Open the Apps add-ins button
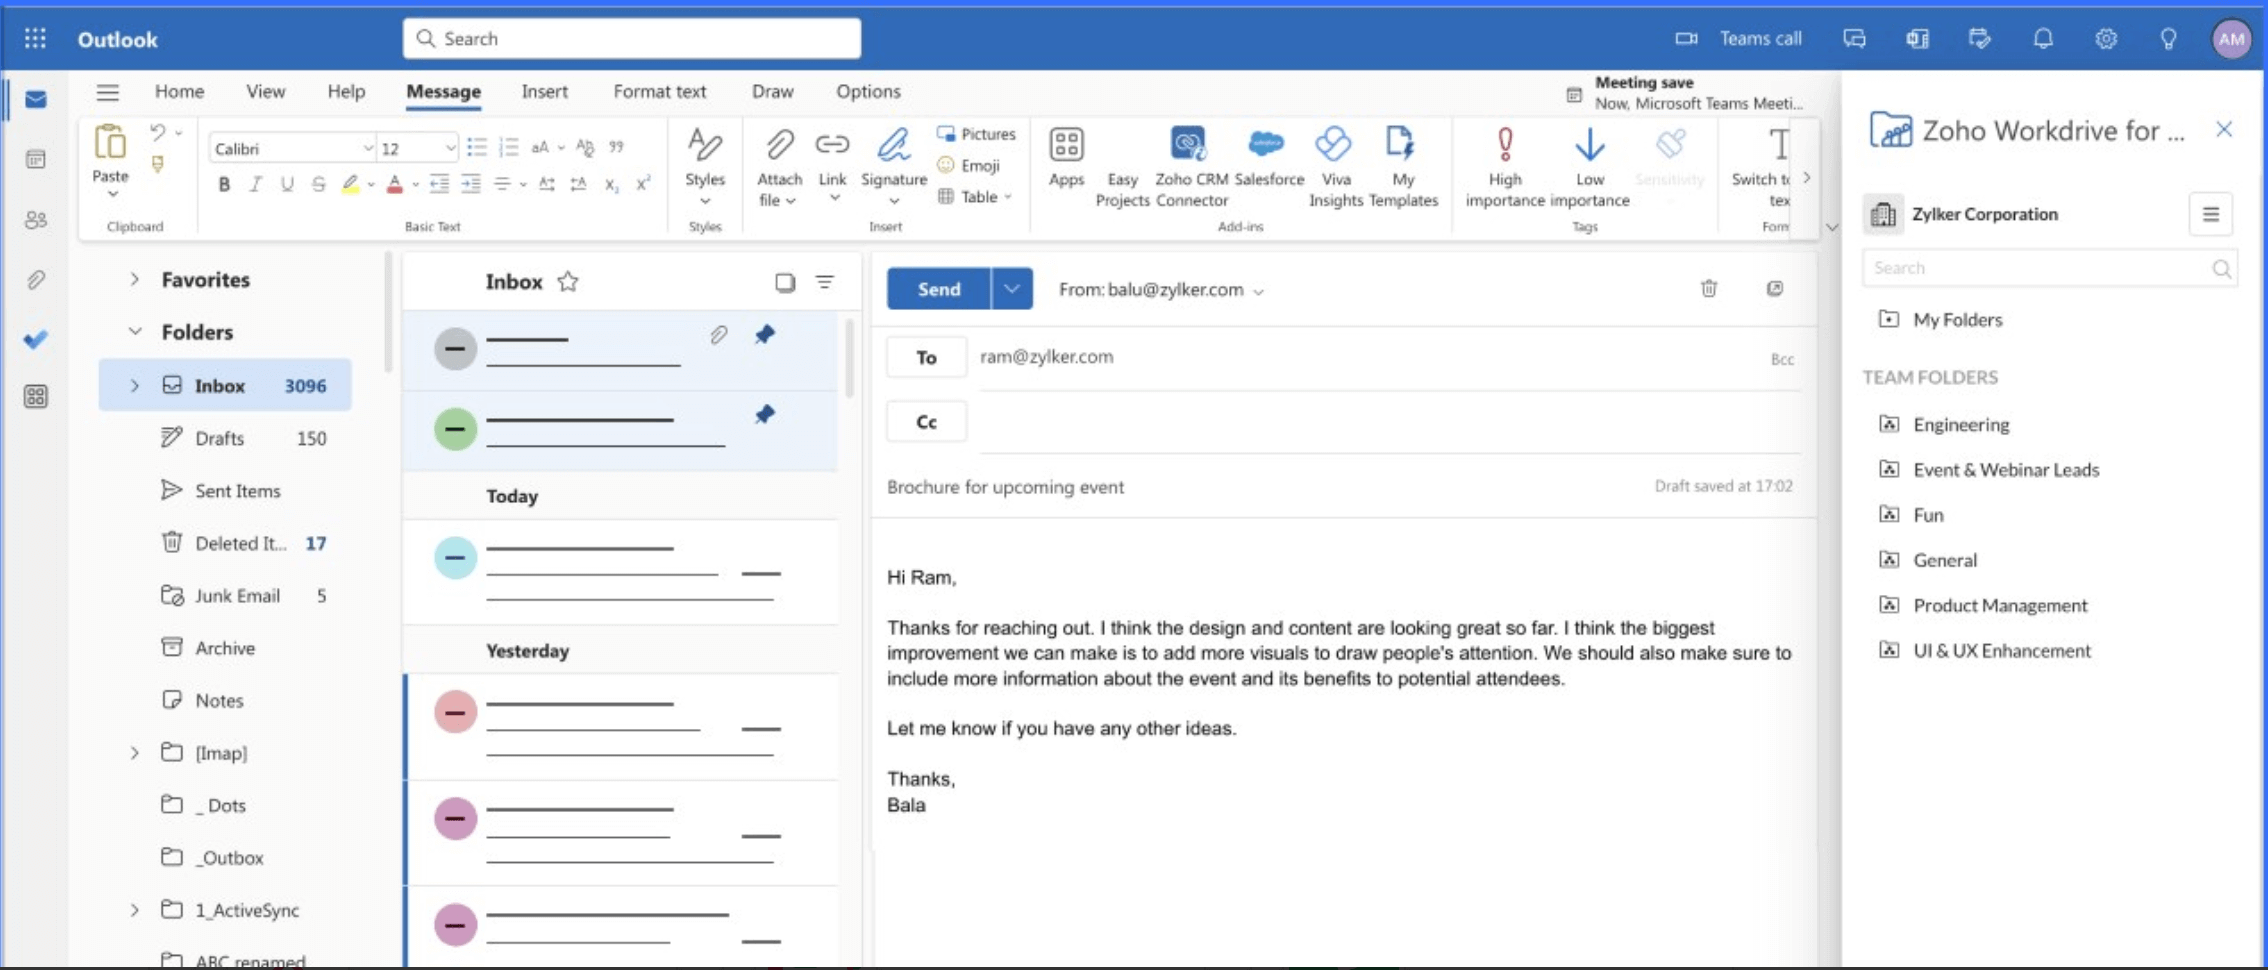The height and width of the screenshot is (970, 2268). [1066, 157]
